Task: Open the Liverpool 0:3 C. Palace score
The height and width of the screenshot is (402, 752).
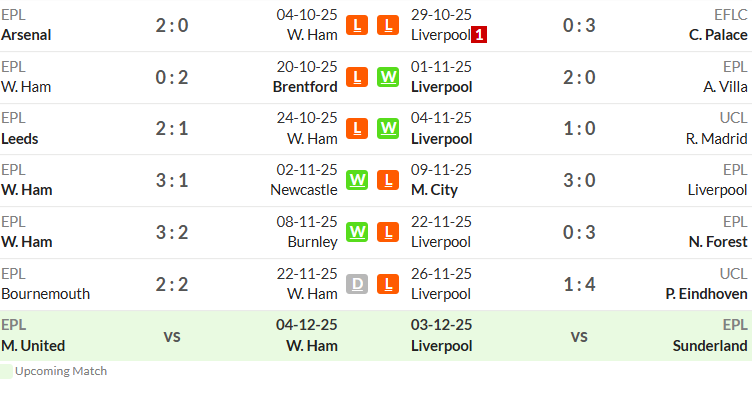Action: [579, 25]
